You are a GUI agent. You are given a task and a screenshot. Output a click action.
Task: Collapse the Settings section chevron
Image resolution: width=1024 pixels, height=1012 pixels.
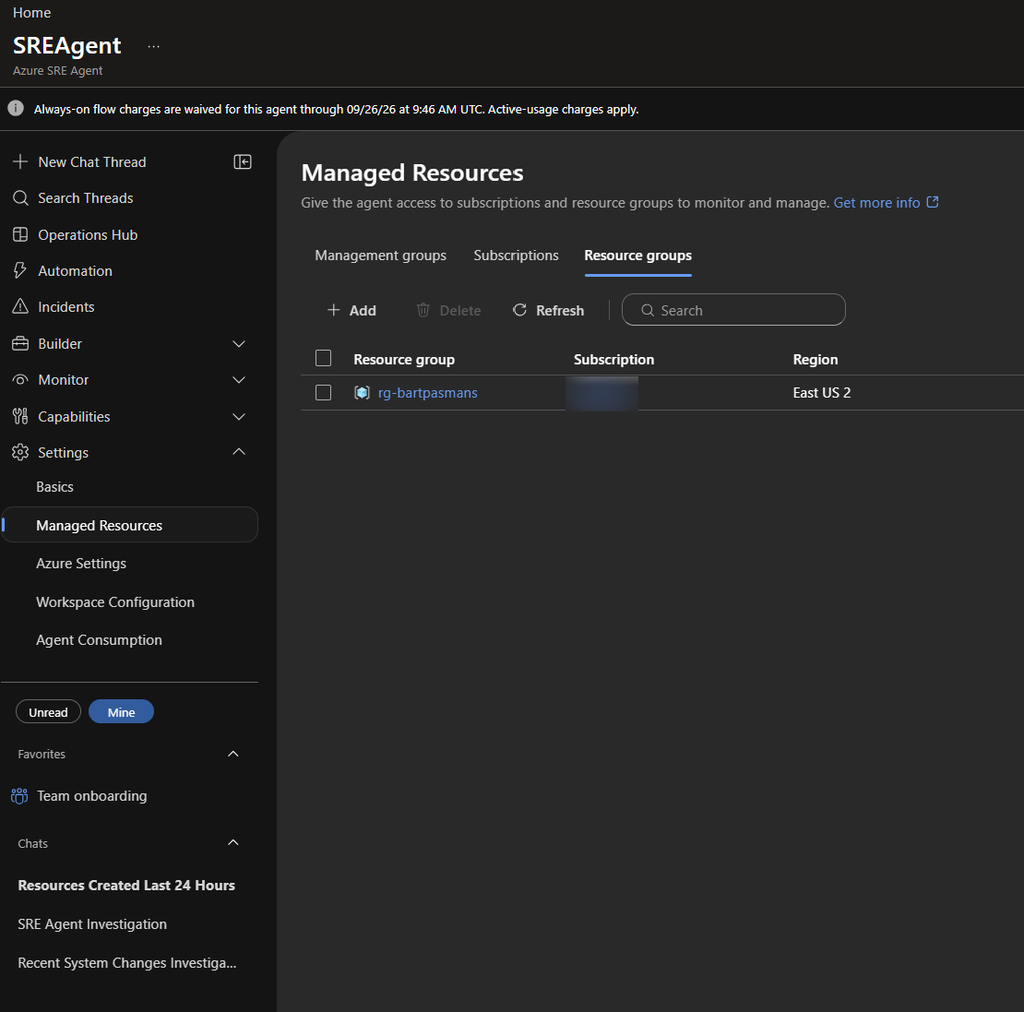coord(239,451)
